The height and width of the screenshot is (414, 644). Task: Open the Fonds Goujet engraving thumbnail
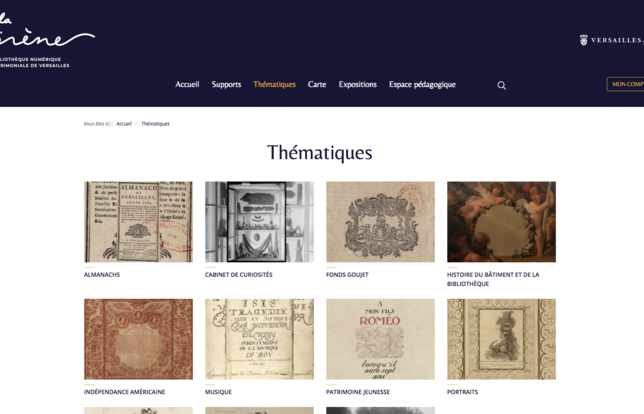click(380, 222)
